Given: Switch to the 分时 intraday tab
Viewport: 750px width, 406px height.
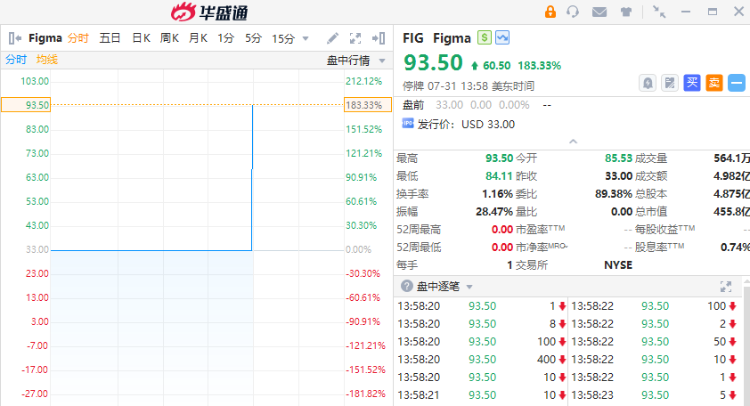Looking at the screenshot, I should tap(78, 38).
